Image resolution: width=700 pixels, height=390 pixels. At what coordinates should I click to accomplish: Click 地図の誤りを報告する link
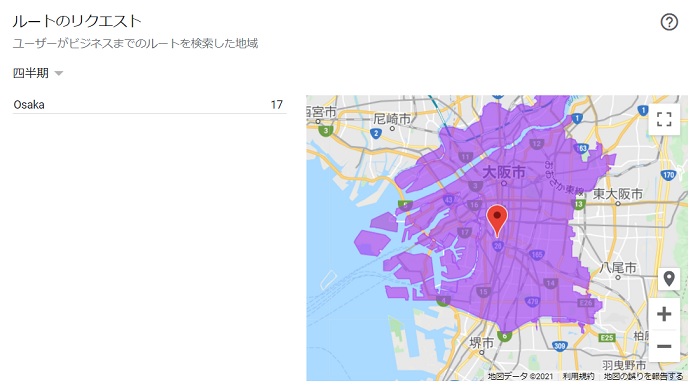pos(643,376)
